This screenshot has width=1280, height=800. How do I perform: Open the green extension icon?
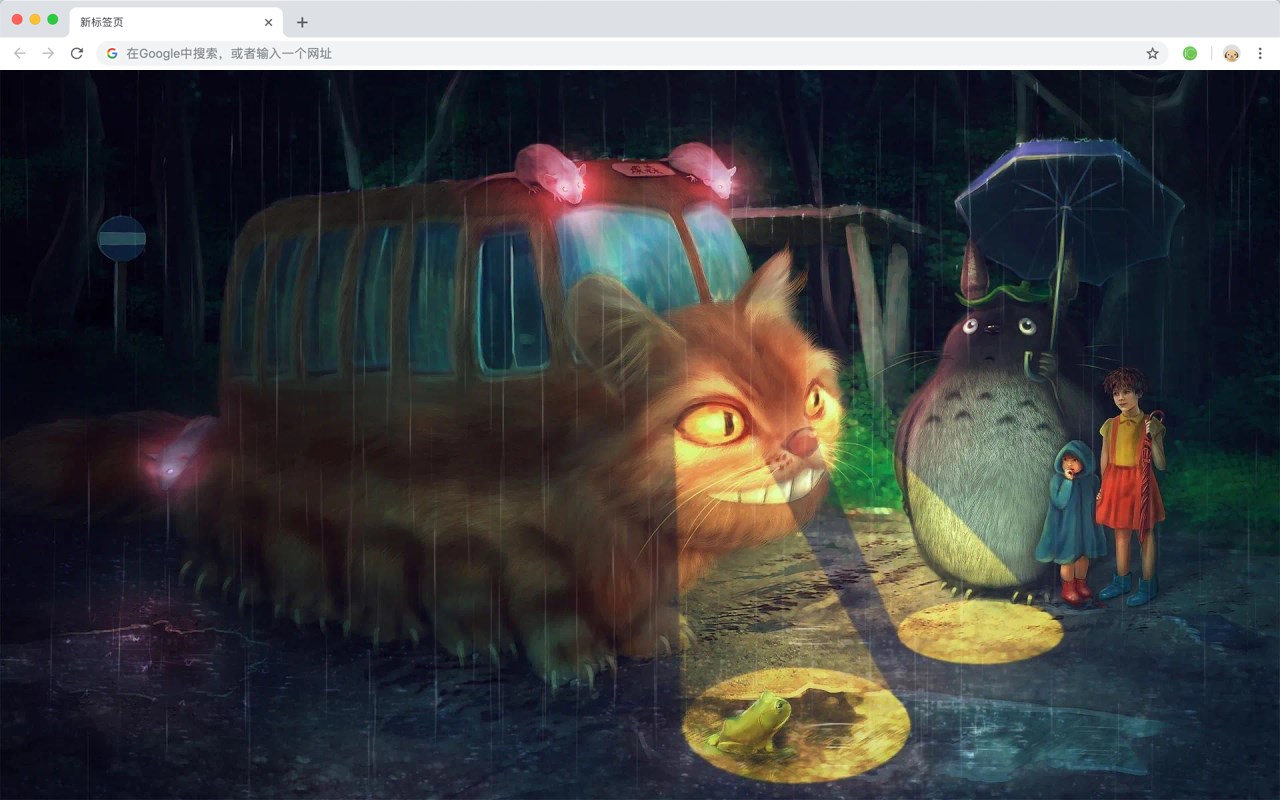pos(1190,53)
